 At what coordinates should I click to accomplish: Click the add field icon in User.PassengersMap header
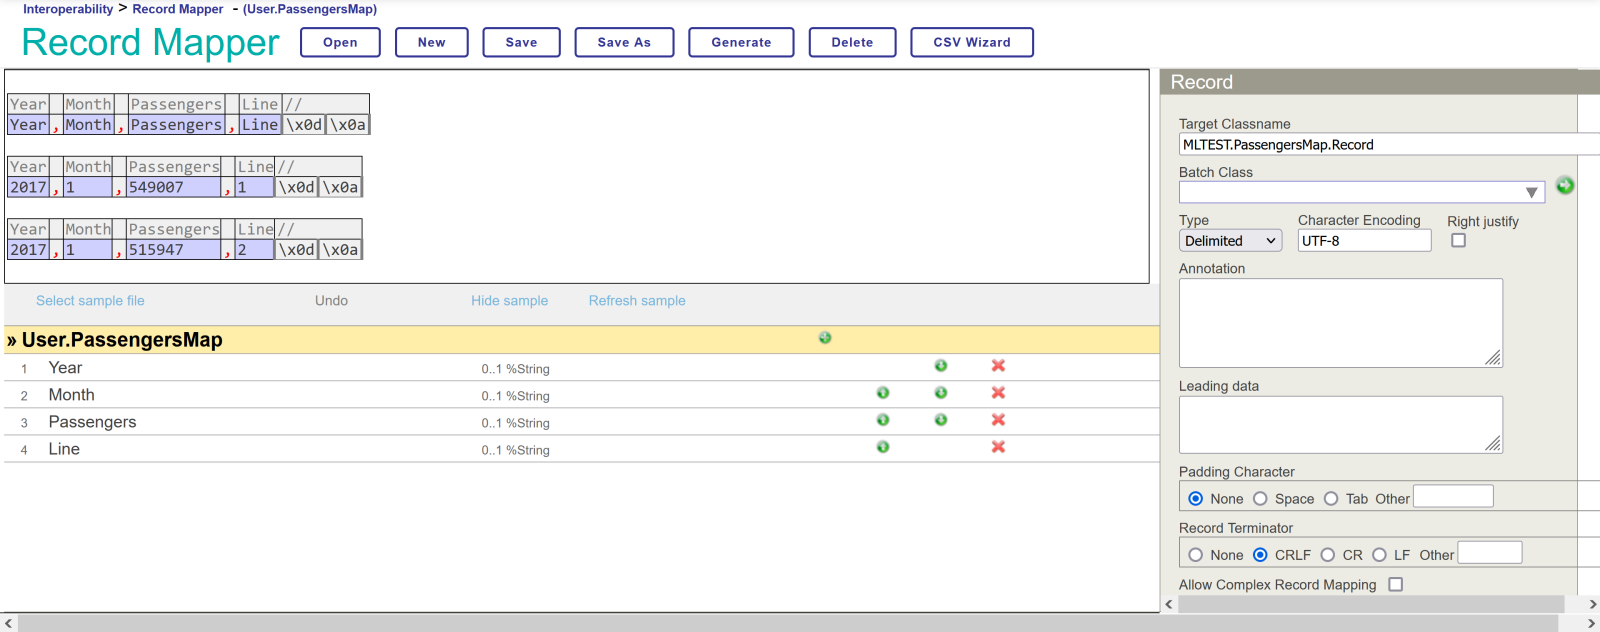(x=825, y=338)
